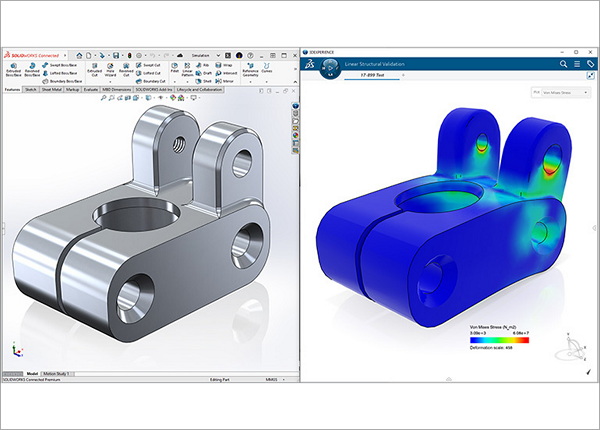Select the Fillet tool
600x430 pixels.
click(174, 68)
